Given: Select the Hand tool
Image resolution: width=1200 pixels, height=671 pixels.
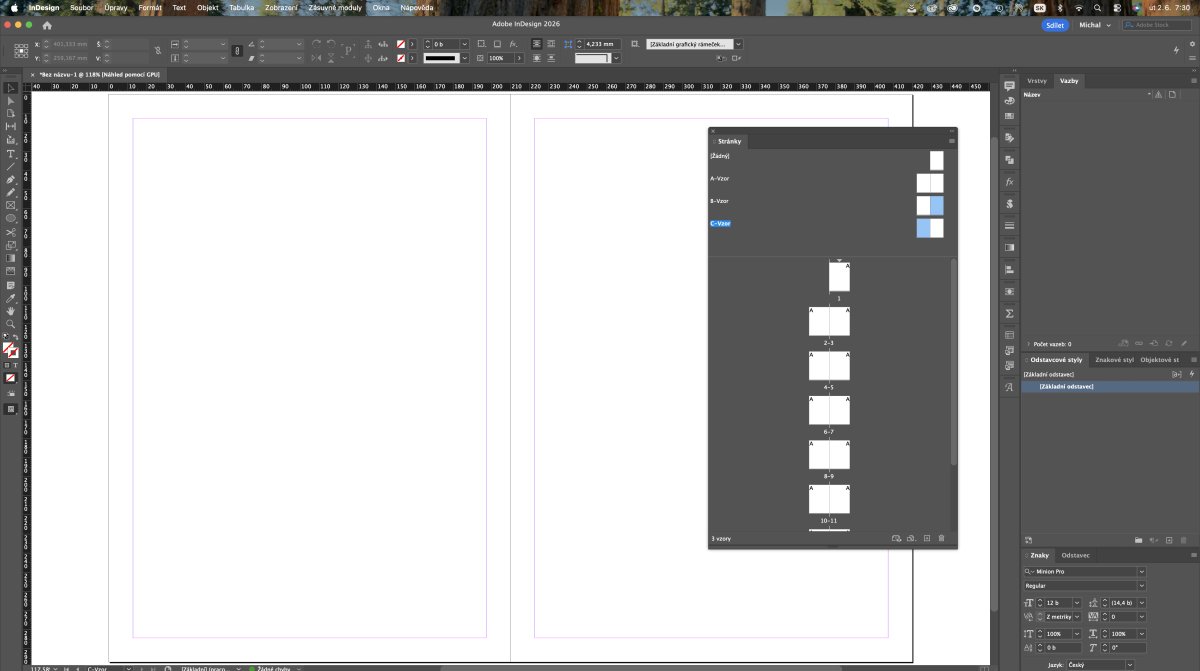Looking at the screenshot, I should (x=11, y=311).
